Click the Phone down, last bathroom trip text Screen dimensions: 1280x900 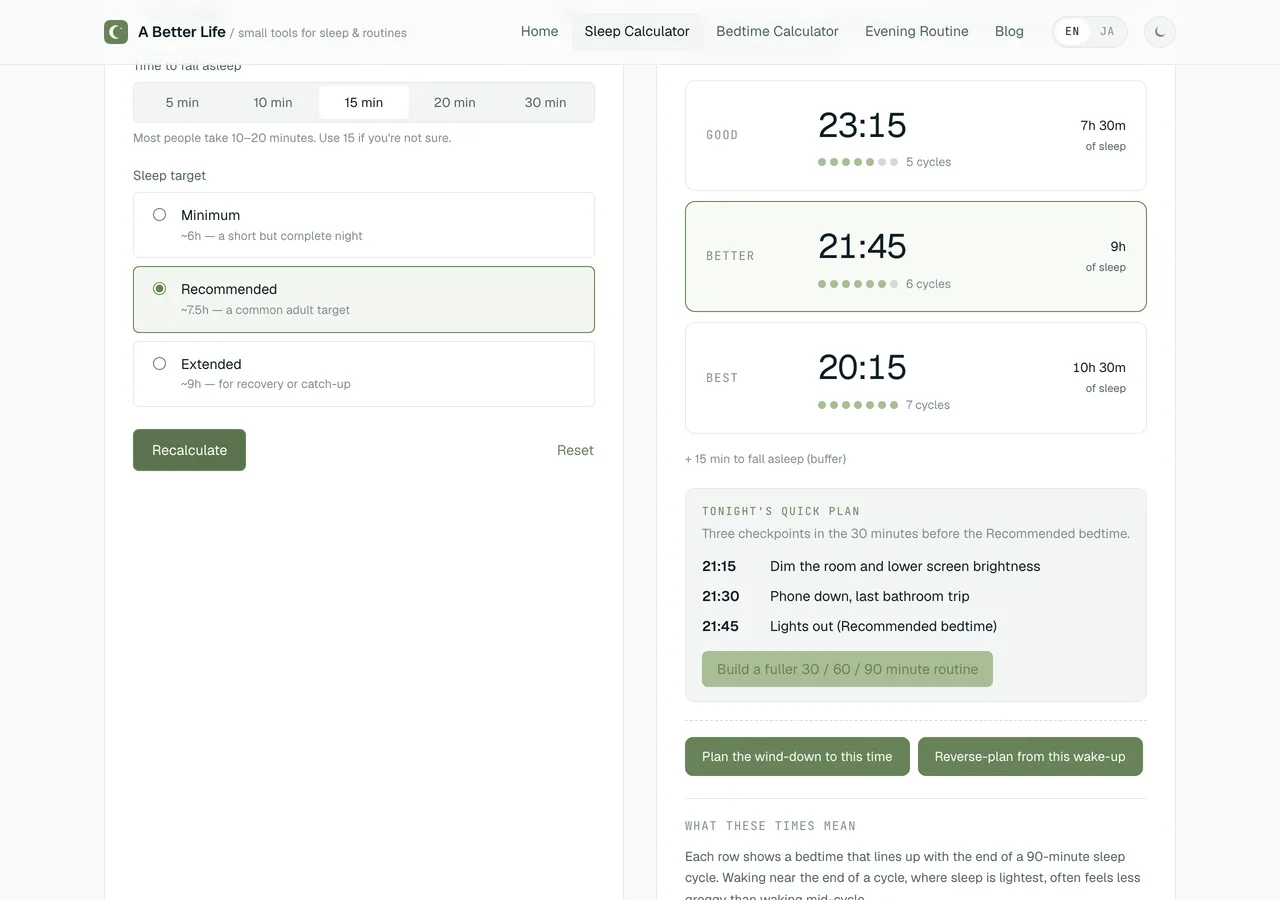pyautogui.click(x=870, y=596)
